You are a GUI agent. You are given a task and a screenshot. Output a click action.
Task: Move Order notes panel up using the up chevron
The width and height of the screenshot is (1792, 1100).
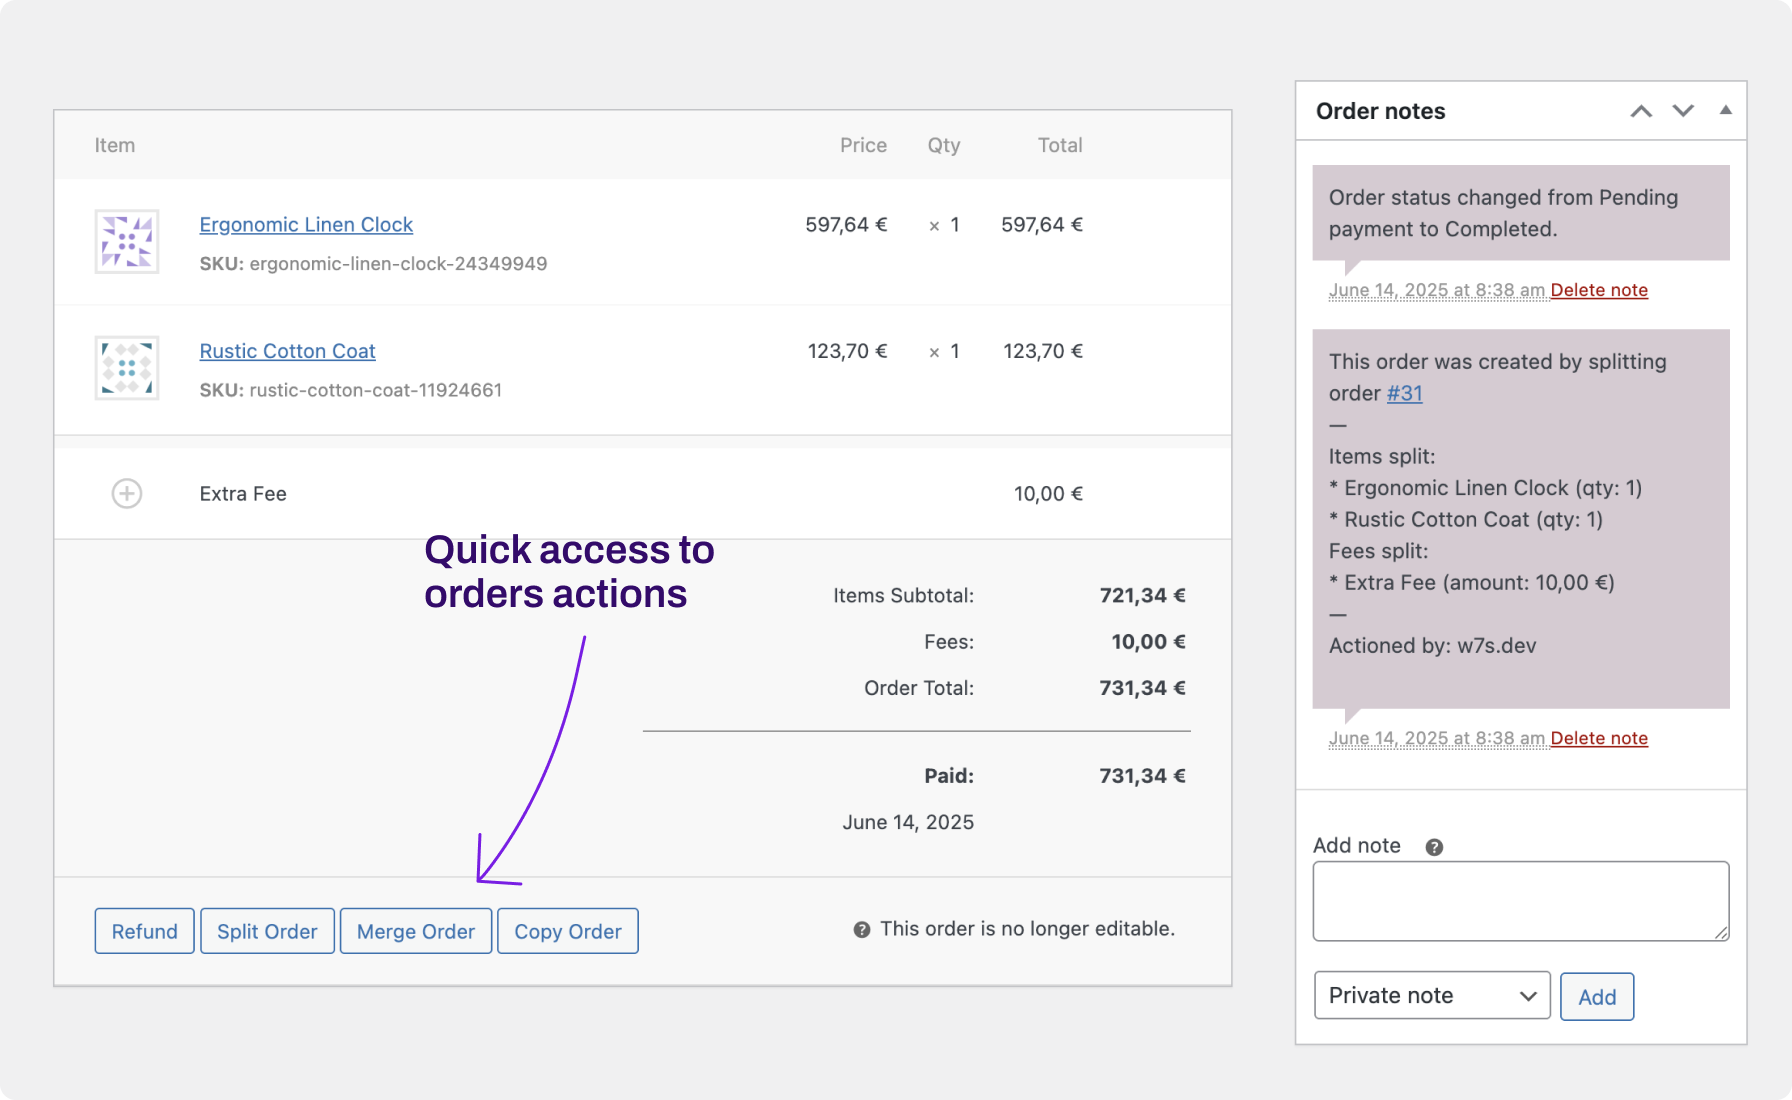(1640, 111)
